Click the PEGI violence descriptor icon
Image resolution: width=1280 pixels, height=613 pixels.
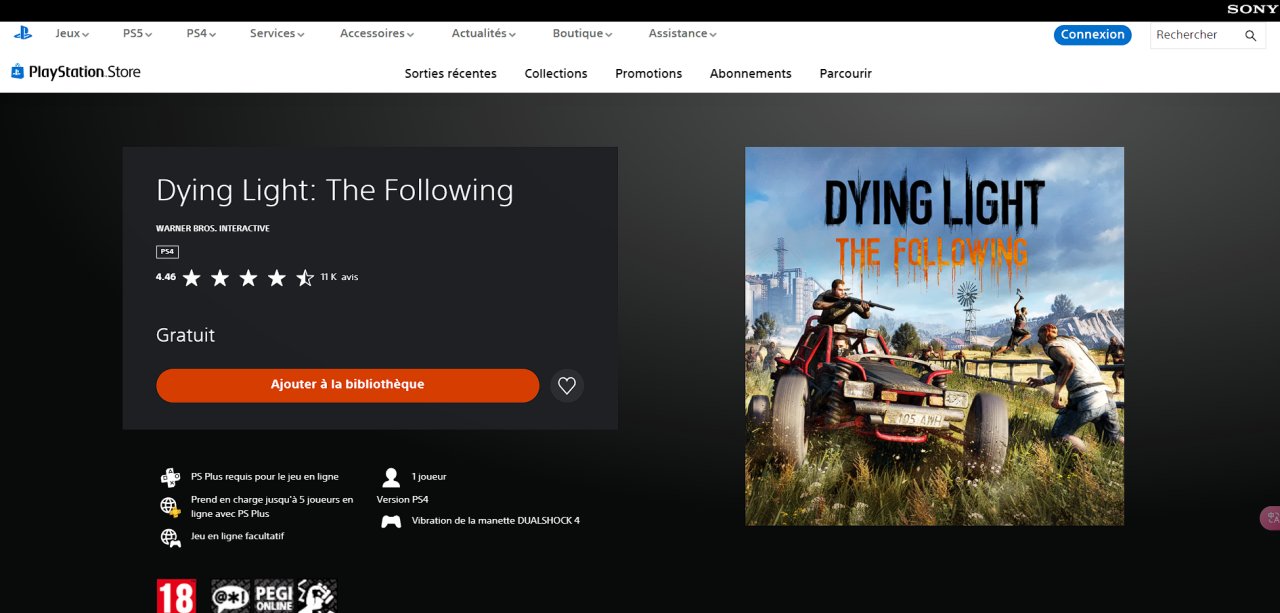[317, 596]
